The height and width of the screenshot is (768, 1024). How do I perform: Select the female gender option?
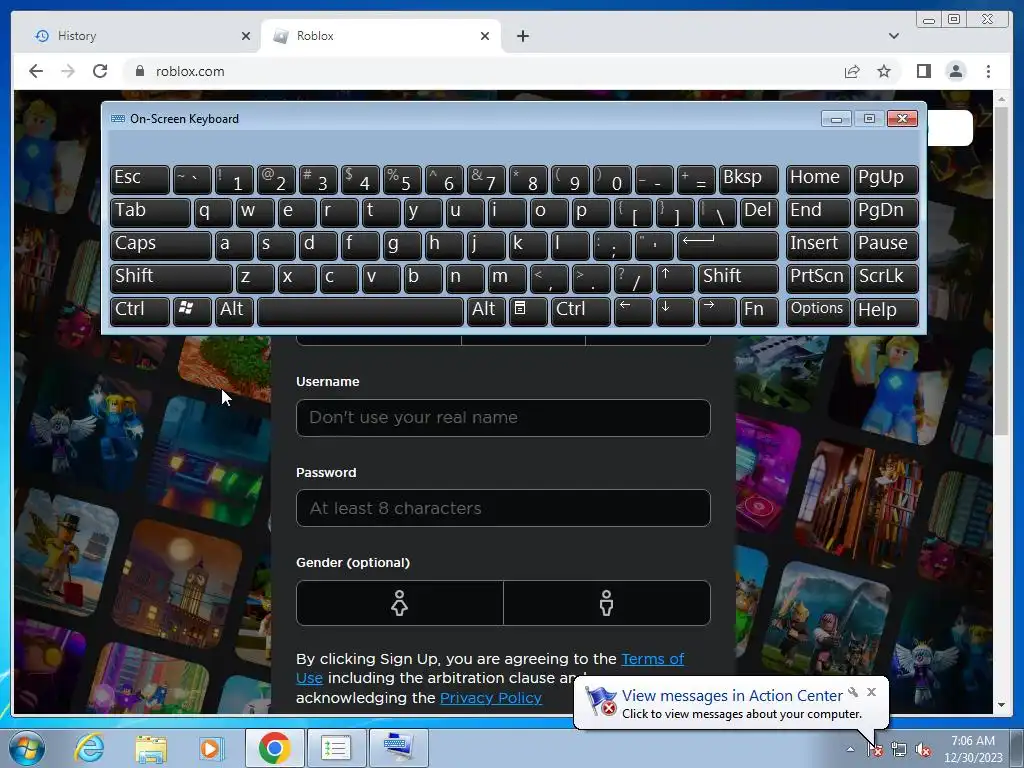400,603
